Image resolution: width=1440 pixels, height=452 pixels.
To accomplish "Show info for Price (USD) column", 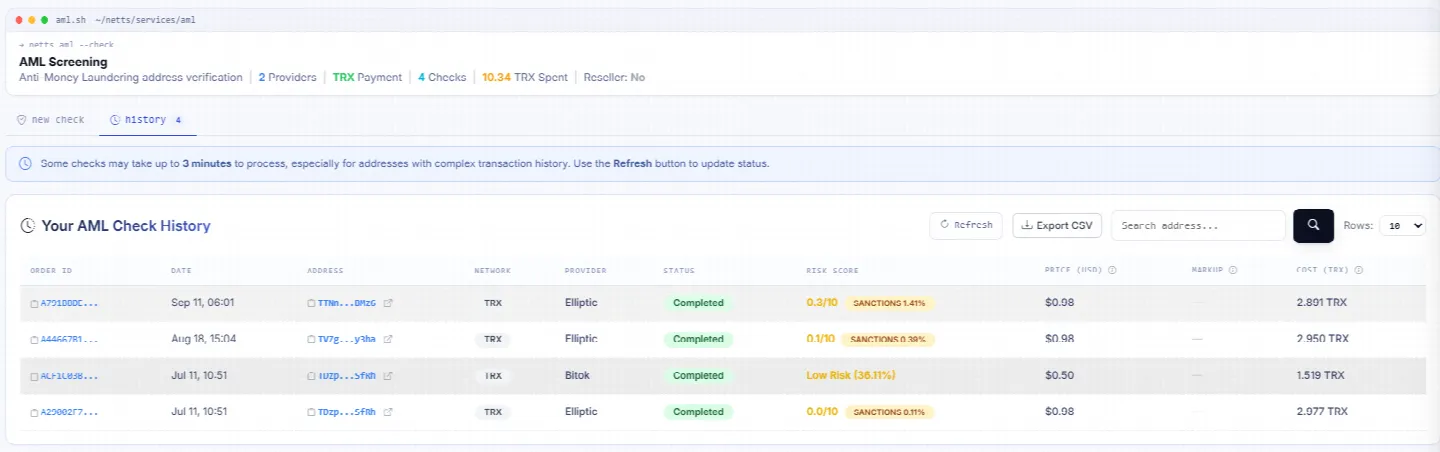I will [1112, 270].
